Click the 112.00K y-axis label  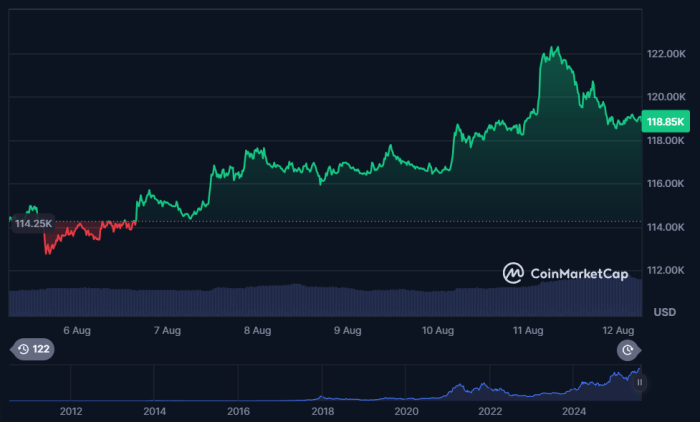coord(668,271)
